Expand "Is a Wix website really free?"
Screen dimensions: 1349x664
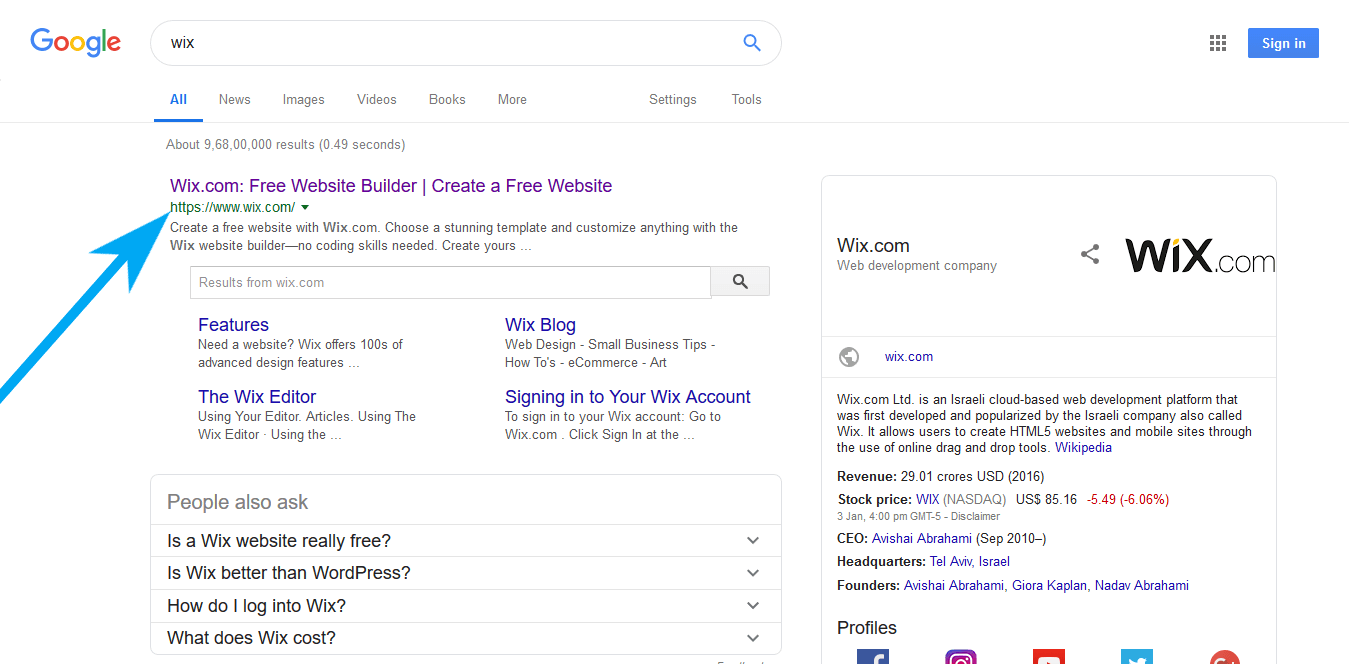(466, 541)
